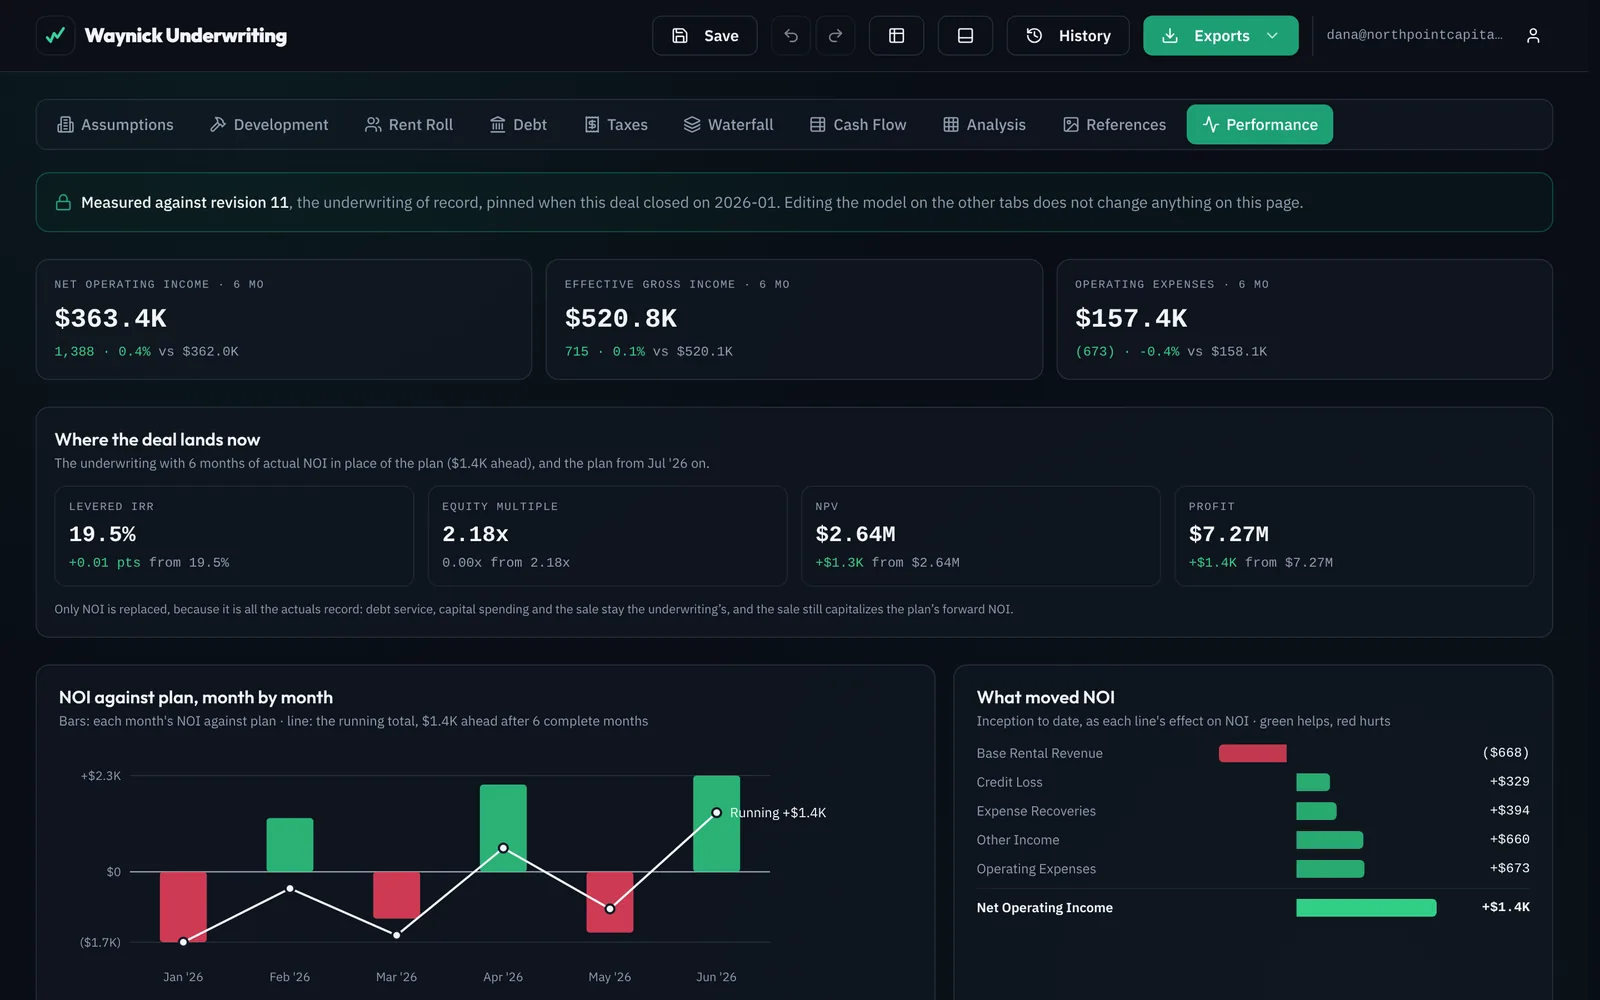Screen dimensions: 1600x1000
Task: Toggle the bottom panel layout icon
Action: point(966,35)
